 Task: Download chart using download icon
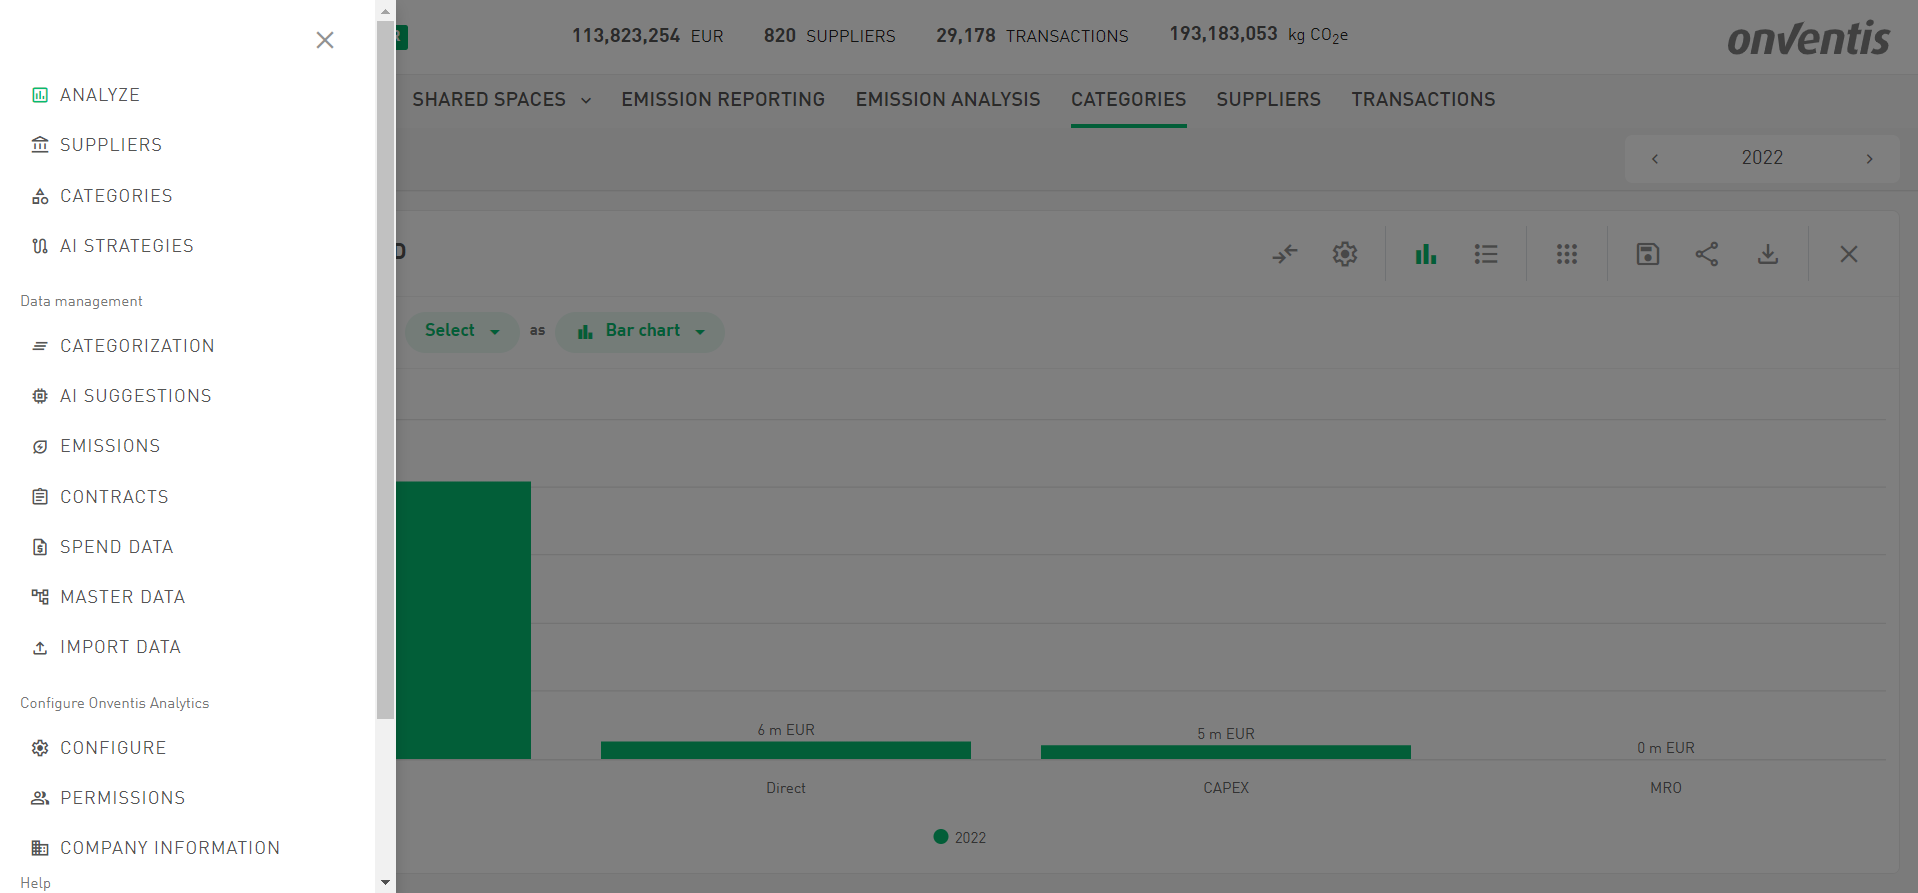(x=1768, y=254)
